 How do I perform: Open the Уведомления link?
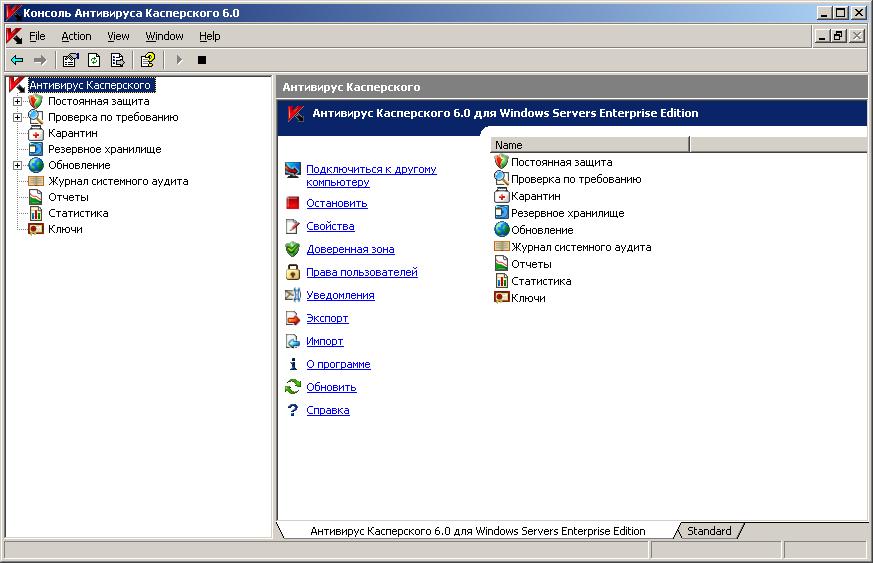point(340,295)
